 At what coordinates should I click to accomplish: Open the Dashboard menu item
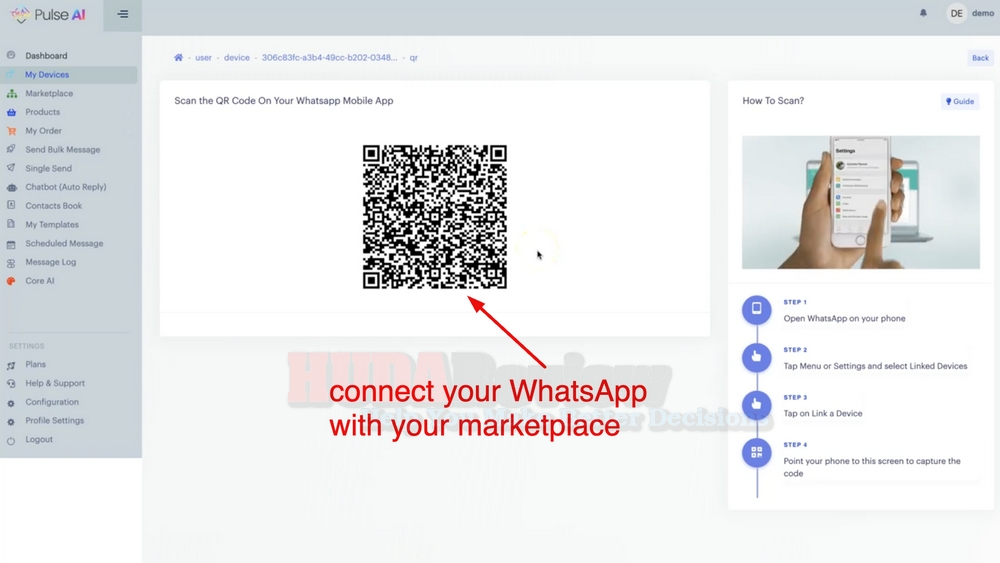(x=46, y=56)
